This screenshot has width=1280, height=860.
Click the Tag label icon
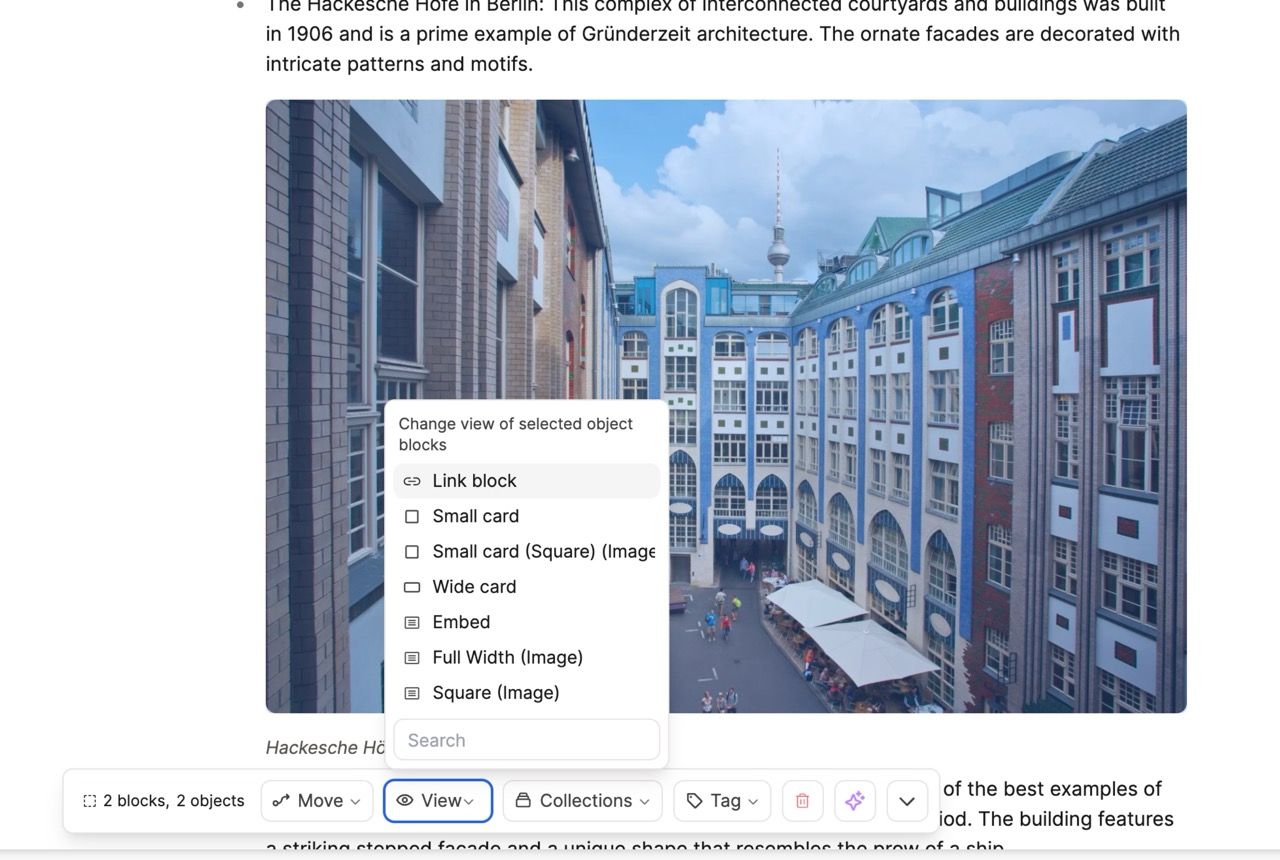click(694, 801)
